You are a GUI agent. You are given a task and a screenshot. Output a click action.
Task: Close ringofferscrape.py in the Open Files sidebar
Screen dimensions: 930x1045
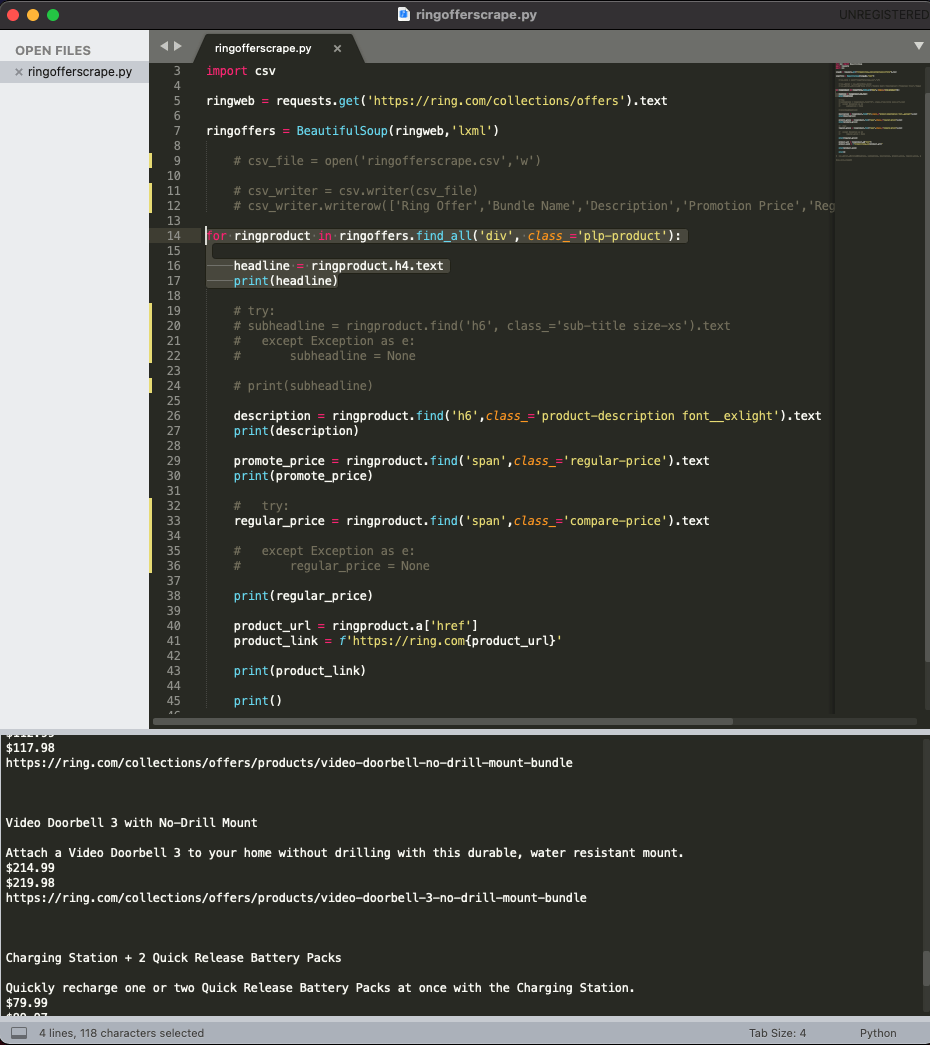(19, 72)
